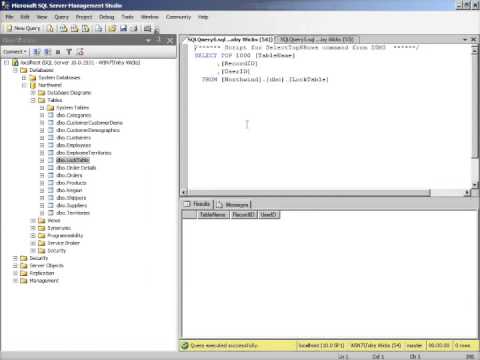The height and width of the screenshot is (360, 480).
Task: Select the dbo.LockTable table
Action: pyautogui.click(x=73, y=160)
